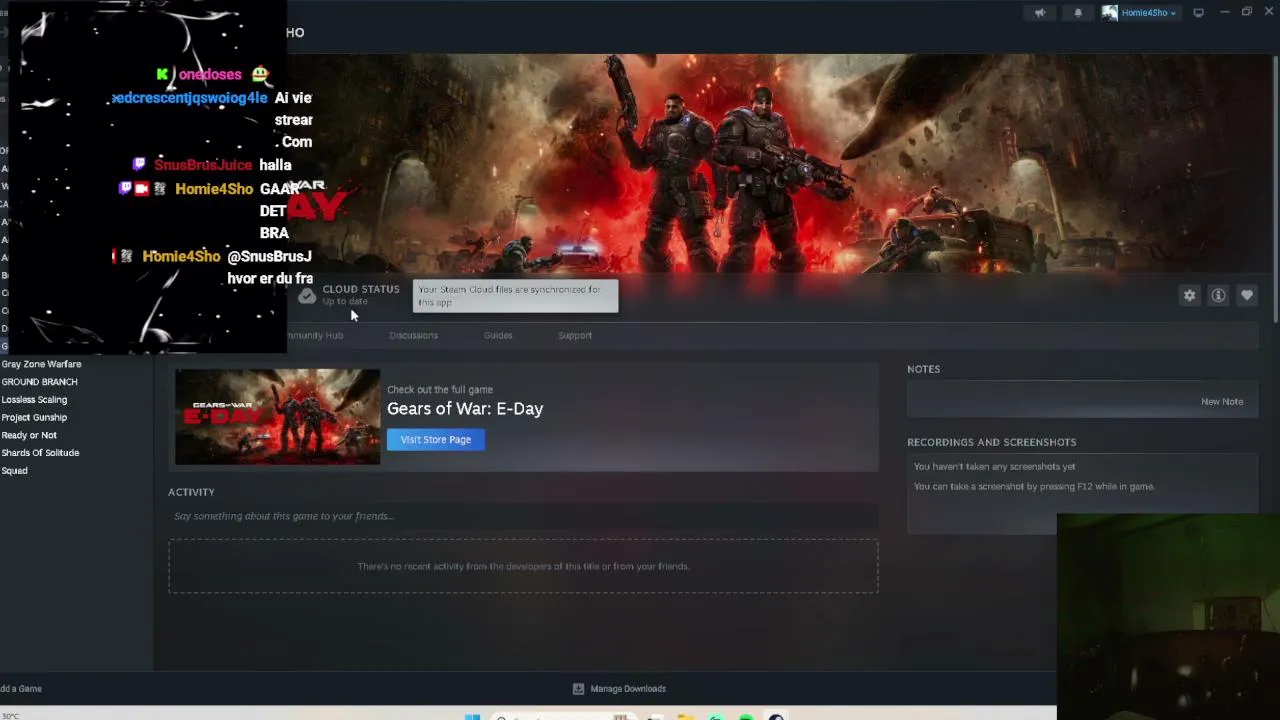The height and width of the screenshot is (720, 1280).
Task: Expand the Homie4Sho account dropdown
Action: tap(1148, 13)
